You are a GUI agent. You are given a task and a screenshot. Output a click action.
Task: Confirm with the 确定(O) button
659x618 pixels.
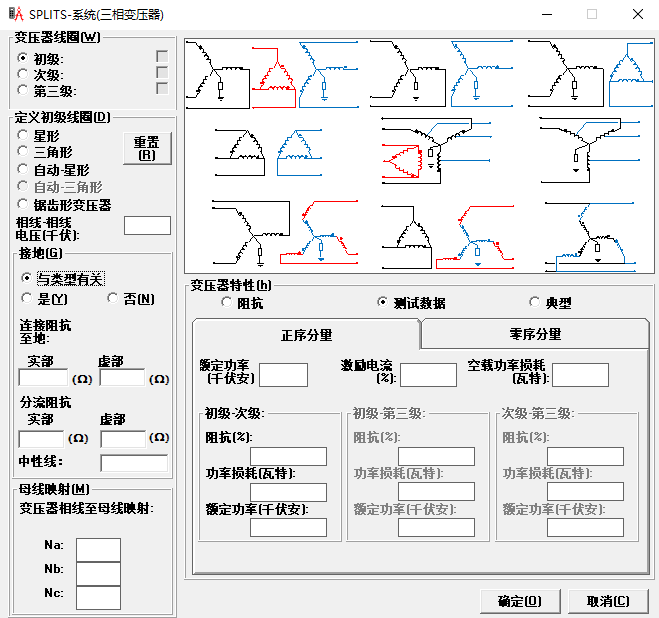coord(519,601)
